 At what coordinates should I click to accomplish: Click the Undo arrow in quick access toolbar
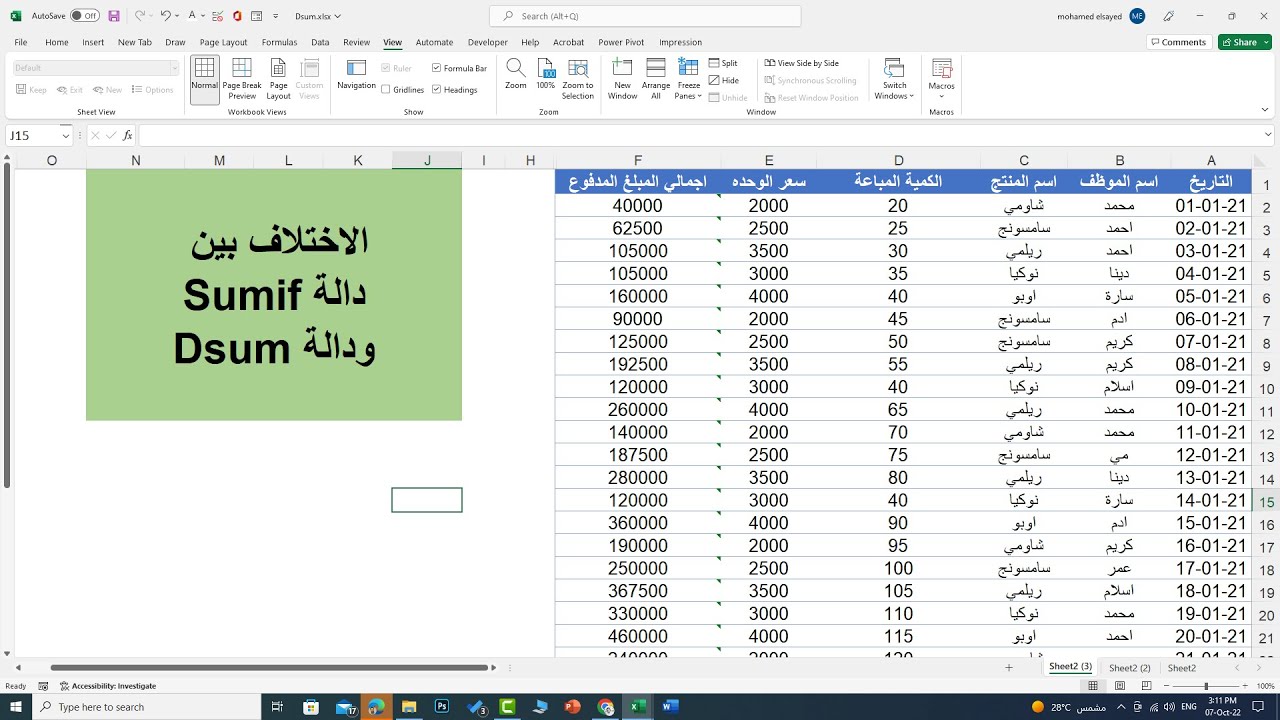[165, 16]
